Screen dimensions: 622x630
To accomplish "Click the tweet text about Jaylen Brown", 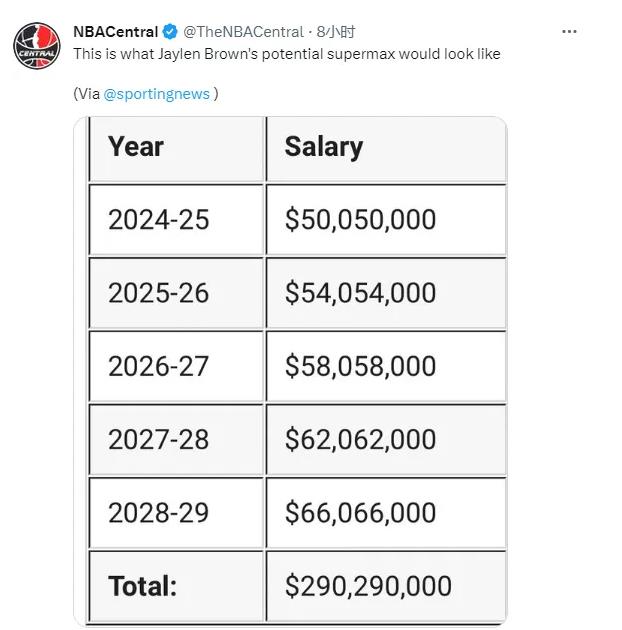I will [x=286, y=54].
